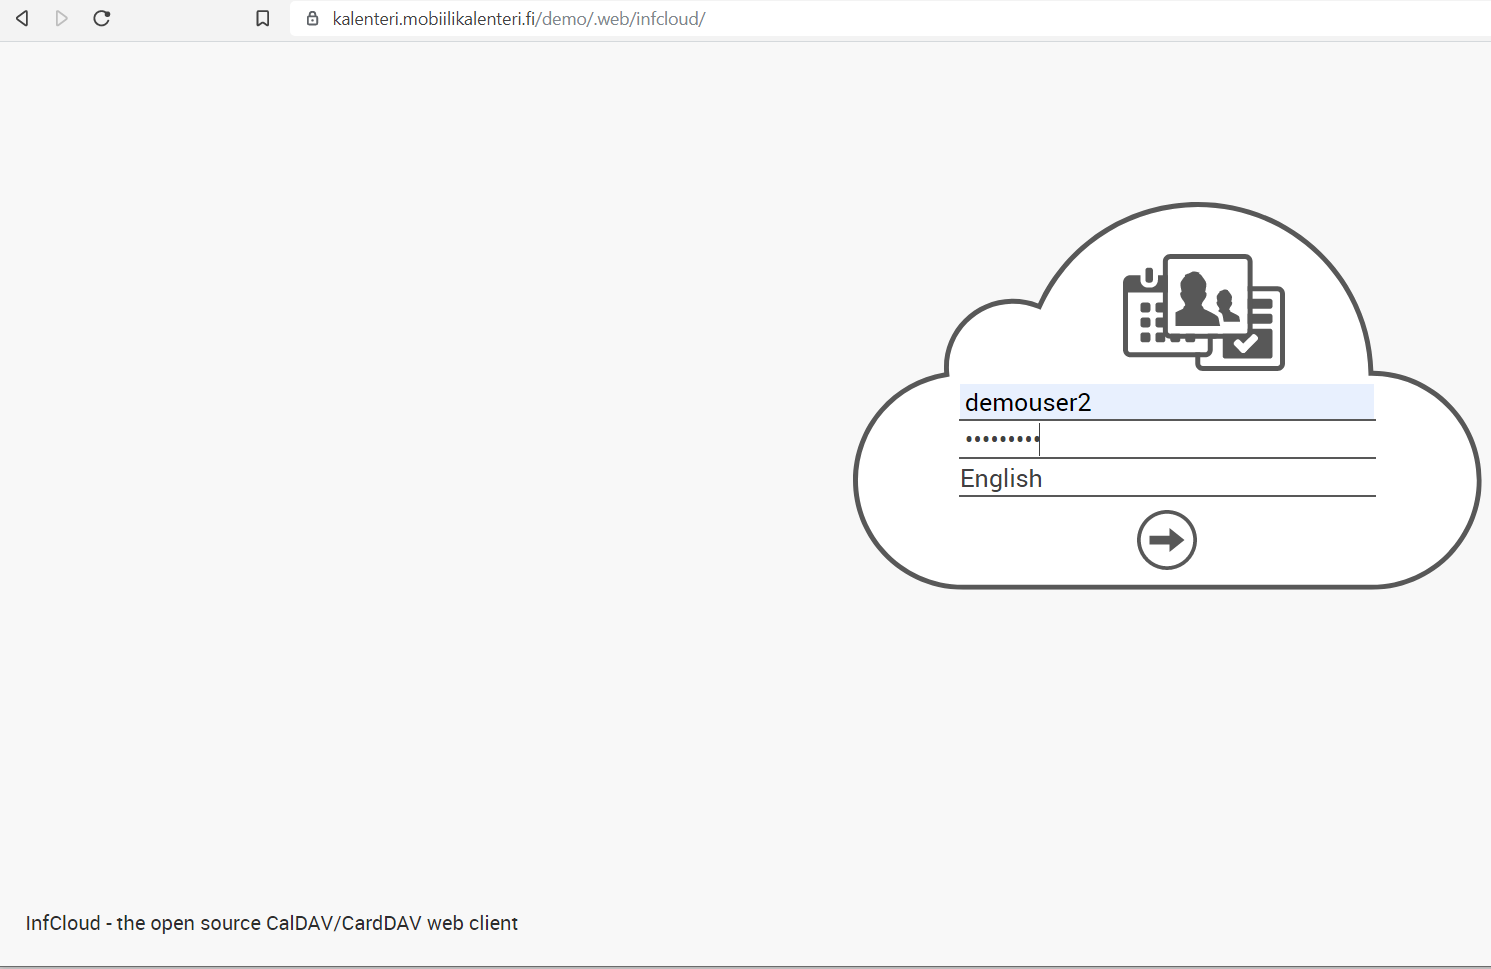
Task: Click the InfCloud footer description text
Action: [272, 923]
